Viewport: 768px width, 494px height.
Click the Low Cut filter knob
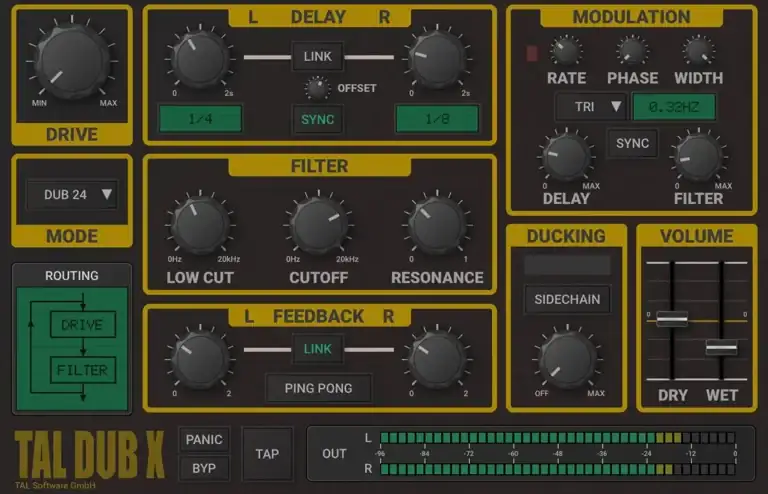point(200,225)
